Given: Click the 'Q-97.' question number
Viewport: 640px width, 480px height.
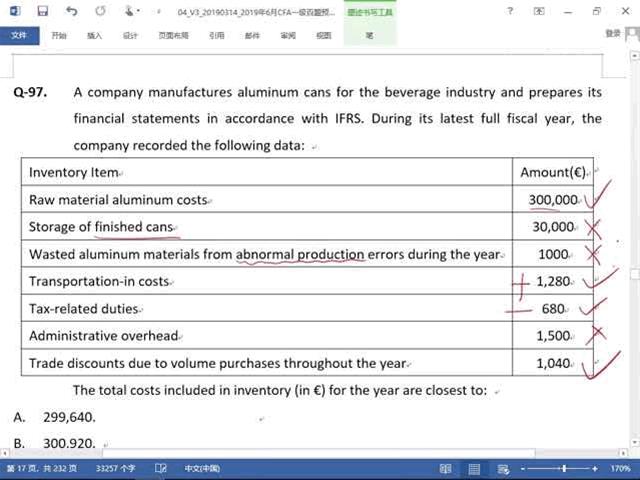Looking at the screenshot, I should point(30,92).
